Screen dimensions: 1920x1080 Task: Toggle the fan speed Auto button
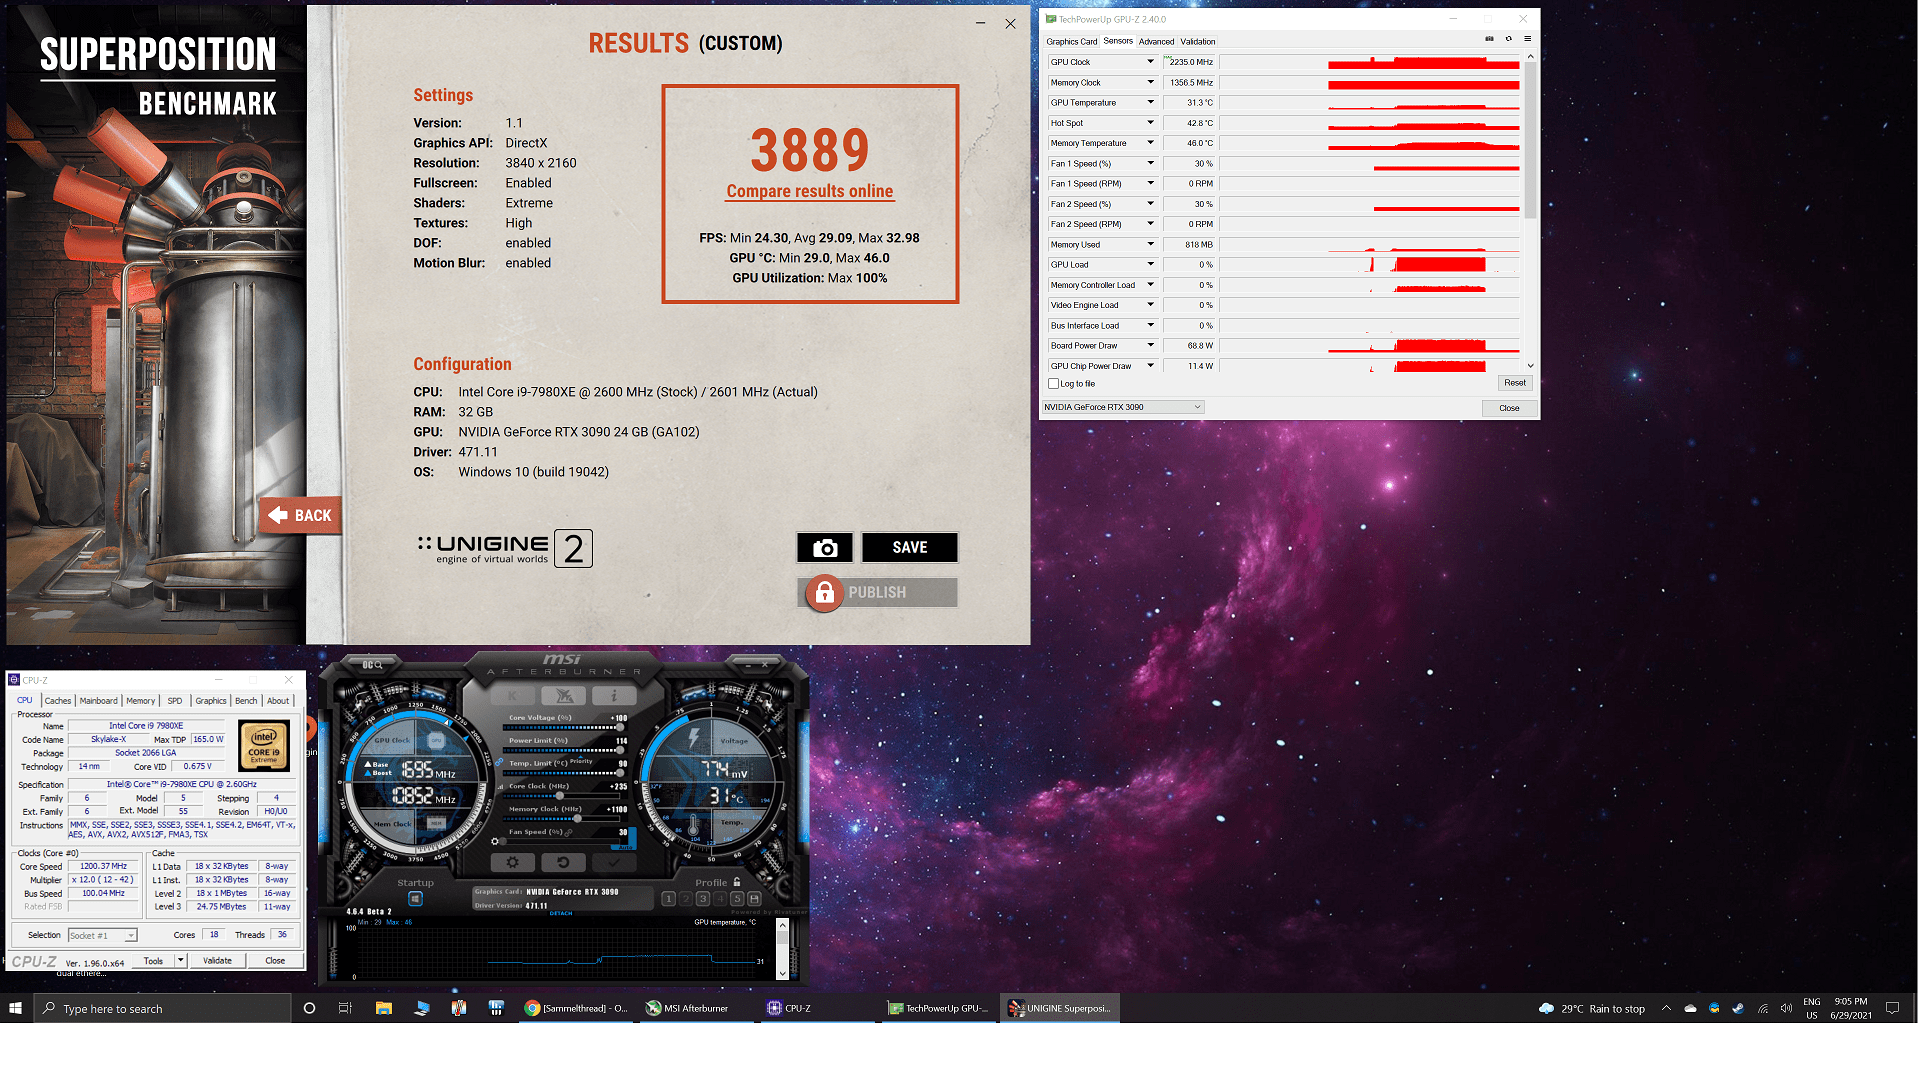(625, 847)
